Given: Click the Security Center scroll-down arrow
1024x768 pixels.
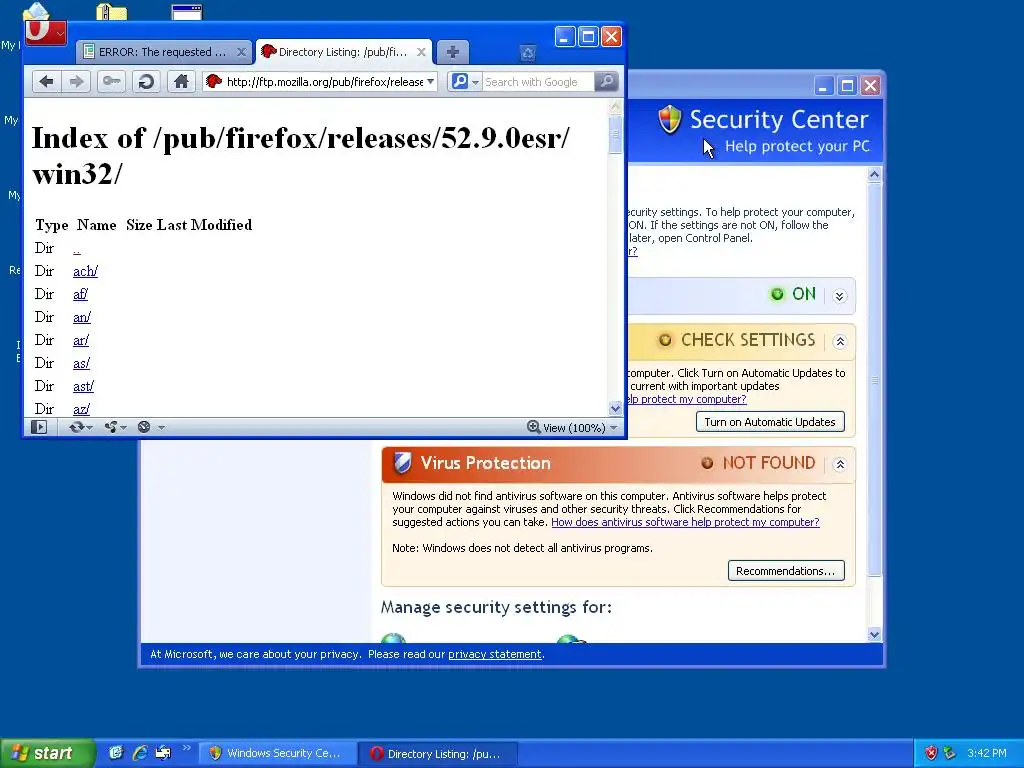Looking at the screenshot, I should [x=874, y=634].
